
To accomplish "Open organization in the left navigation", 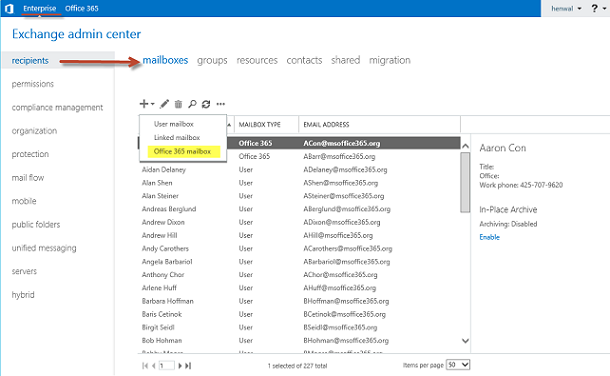I will (34, 131).
